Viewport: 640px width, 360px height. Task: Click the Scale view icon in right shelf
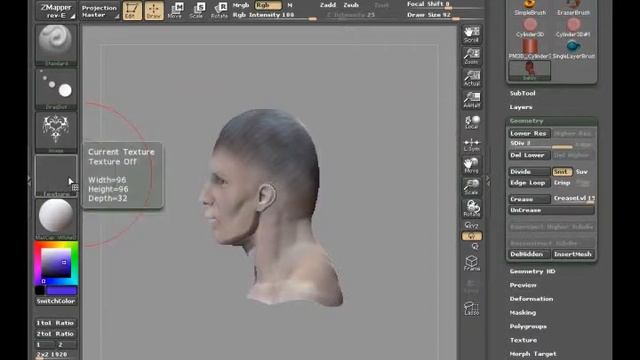click(x=471, y=187)
